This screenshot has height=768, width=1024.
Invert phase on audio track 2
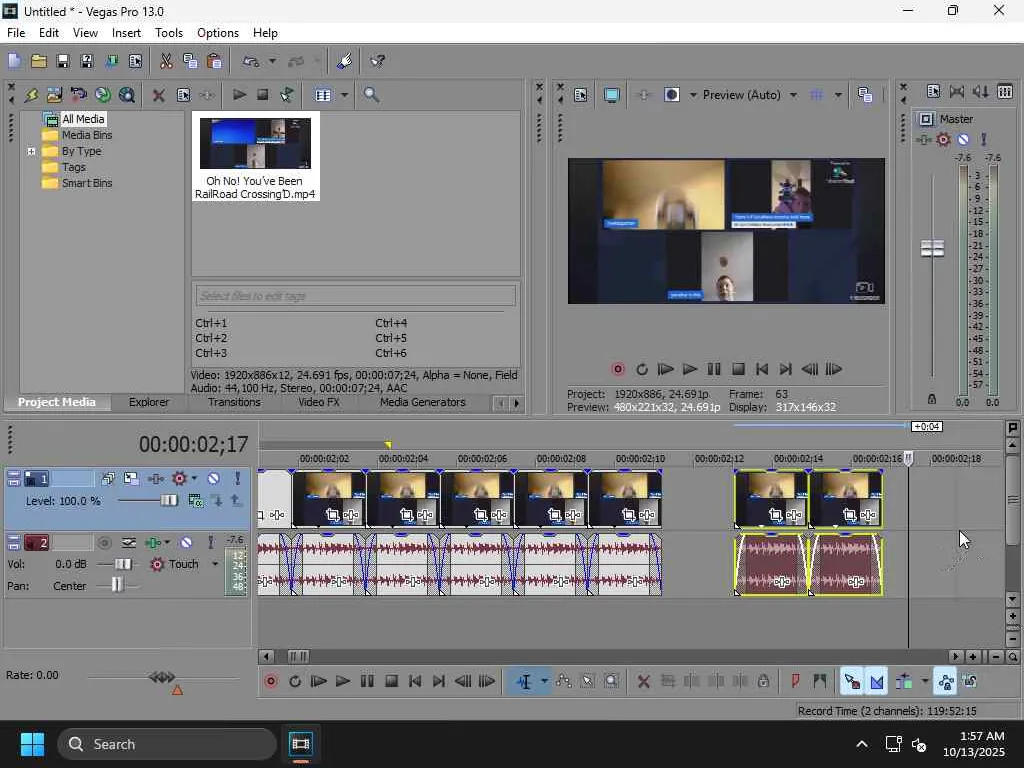point(129,543)
